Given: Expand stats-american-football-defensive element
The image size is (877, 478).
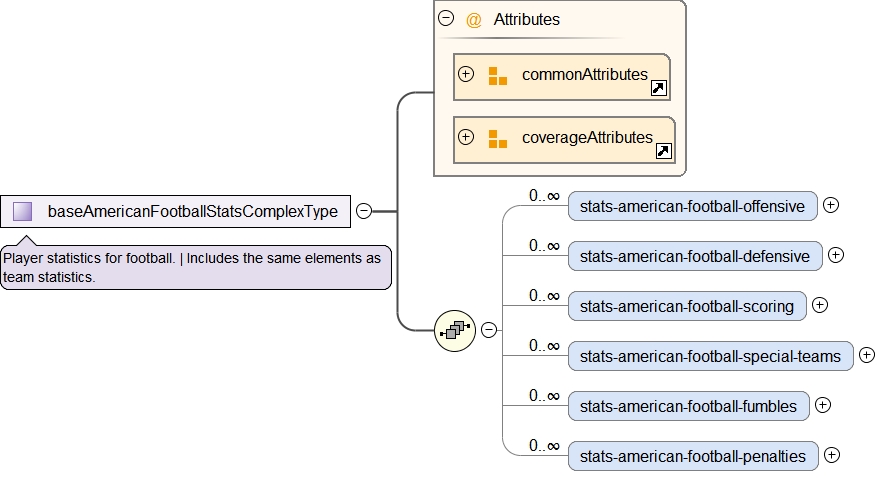Looking at the screenshot, I should click(x=836, y=255).
